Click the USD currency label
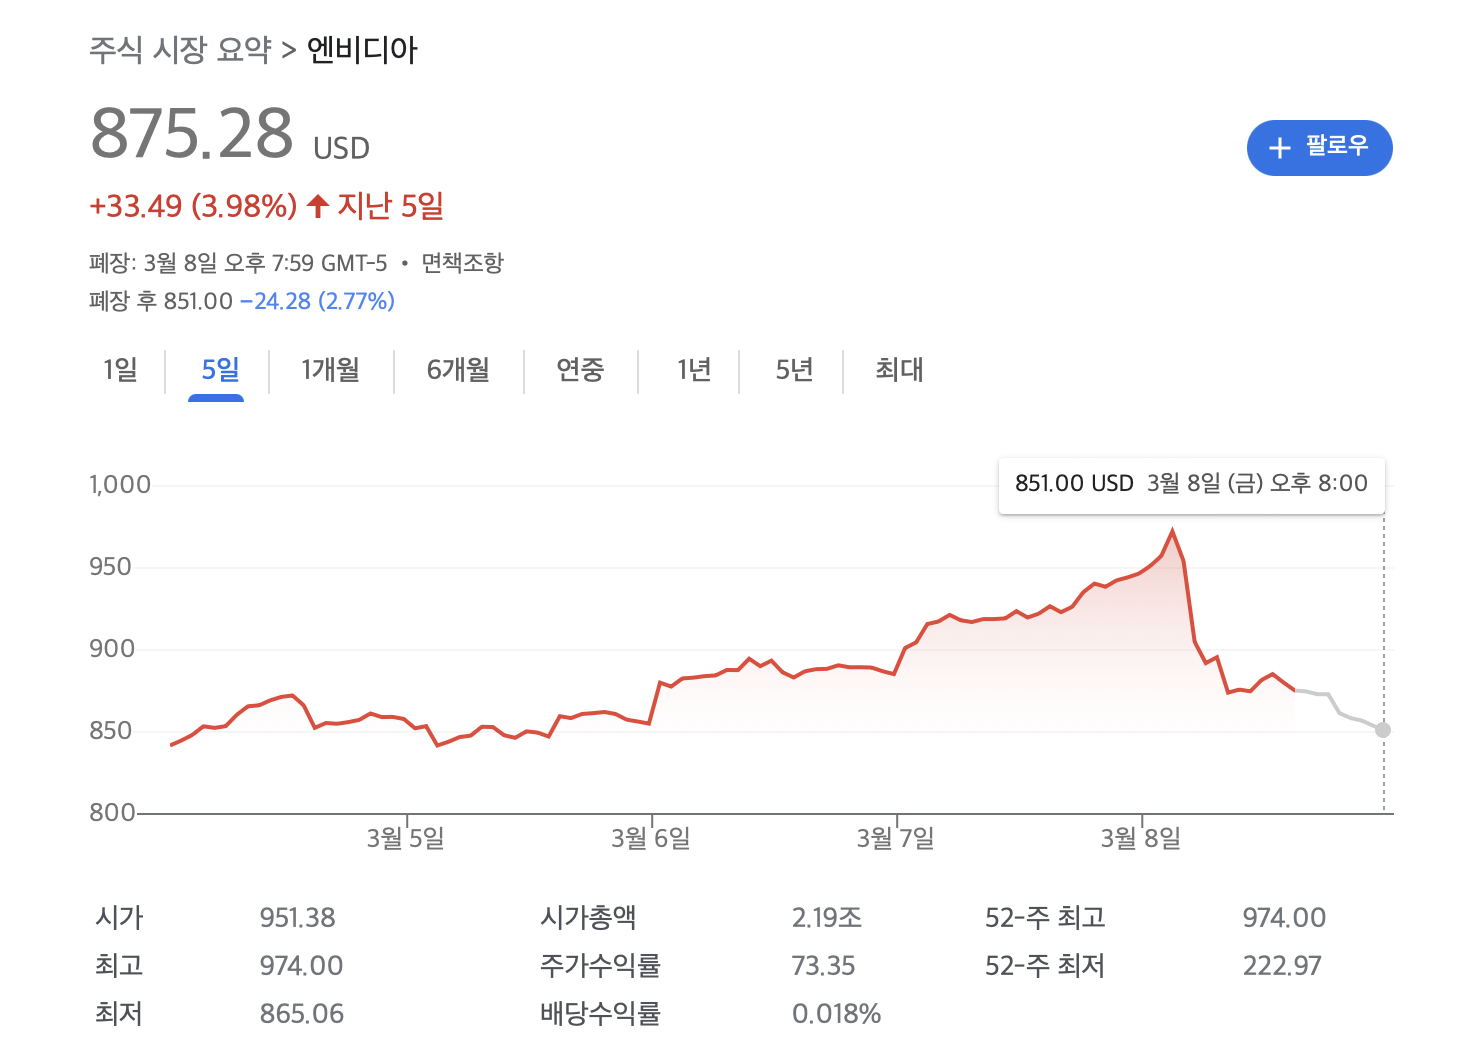Image resolution: width=1458 pixels, height=1058 pixels. [x=341, y=149]
